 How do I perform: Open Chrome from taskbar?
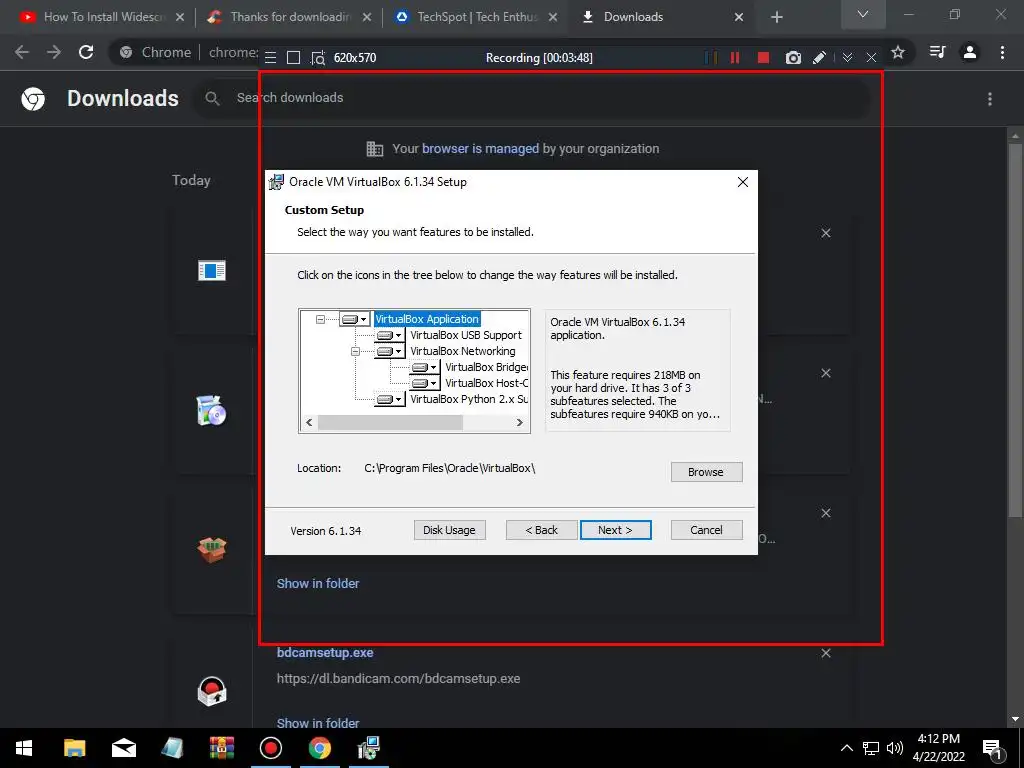[x=319, y=748]
